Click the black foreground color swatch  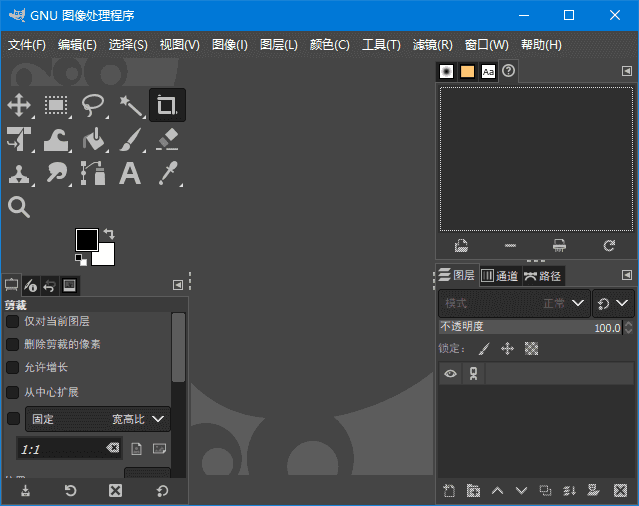click(85, 239)
